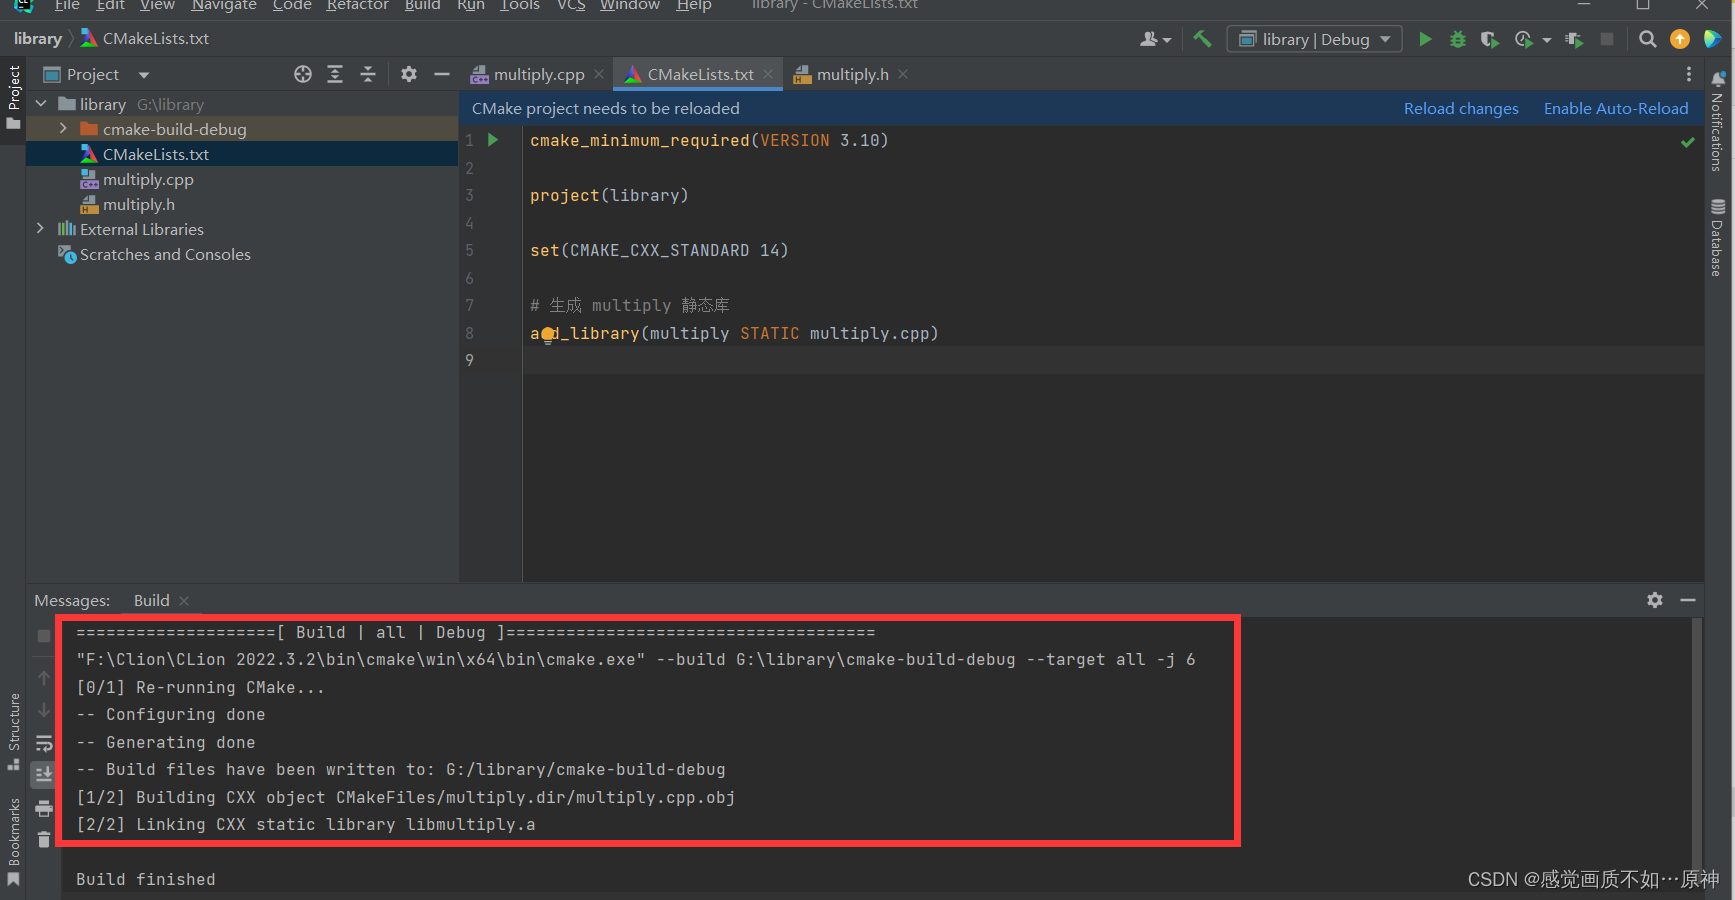This screenshot has height=900, width=1735.
Task: Expand External Libraries in the Project tree
Action: point(40,228)
